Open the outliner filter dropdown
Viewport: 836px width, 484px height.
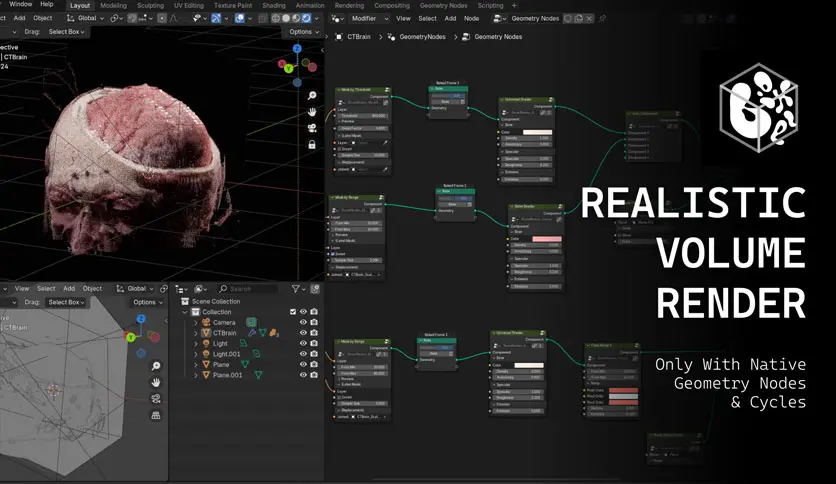tap(298, 289)
